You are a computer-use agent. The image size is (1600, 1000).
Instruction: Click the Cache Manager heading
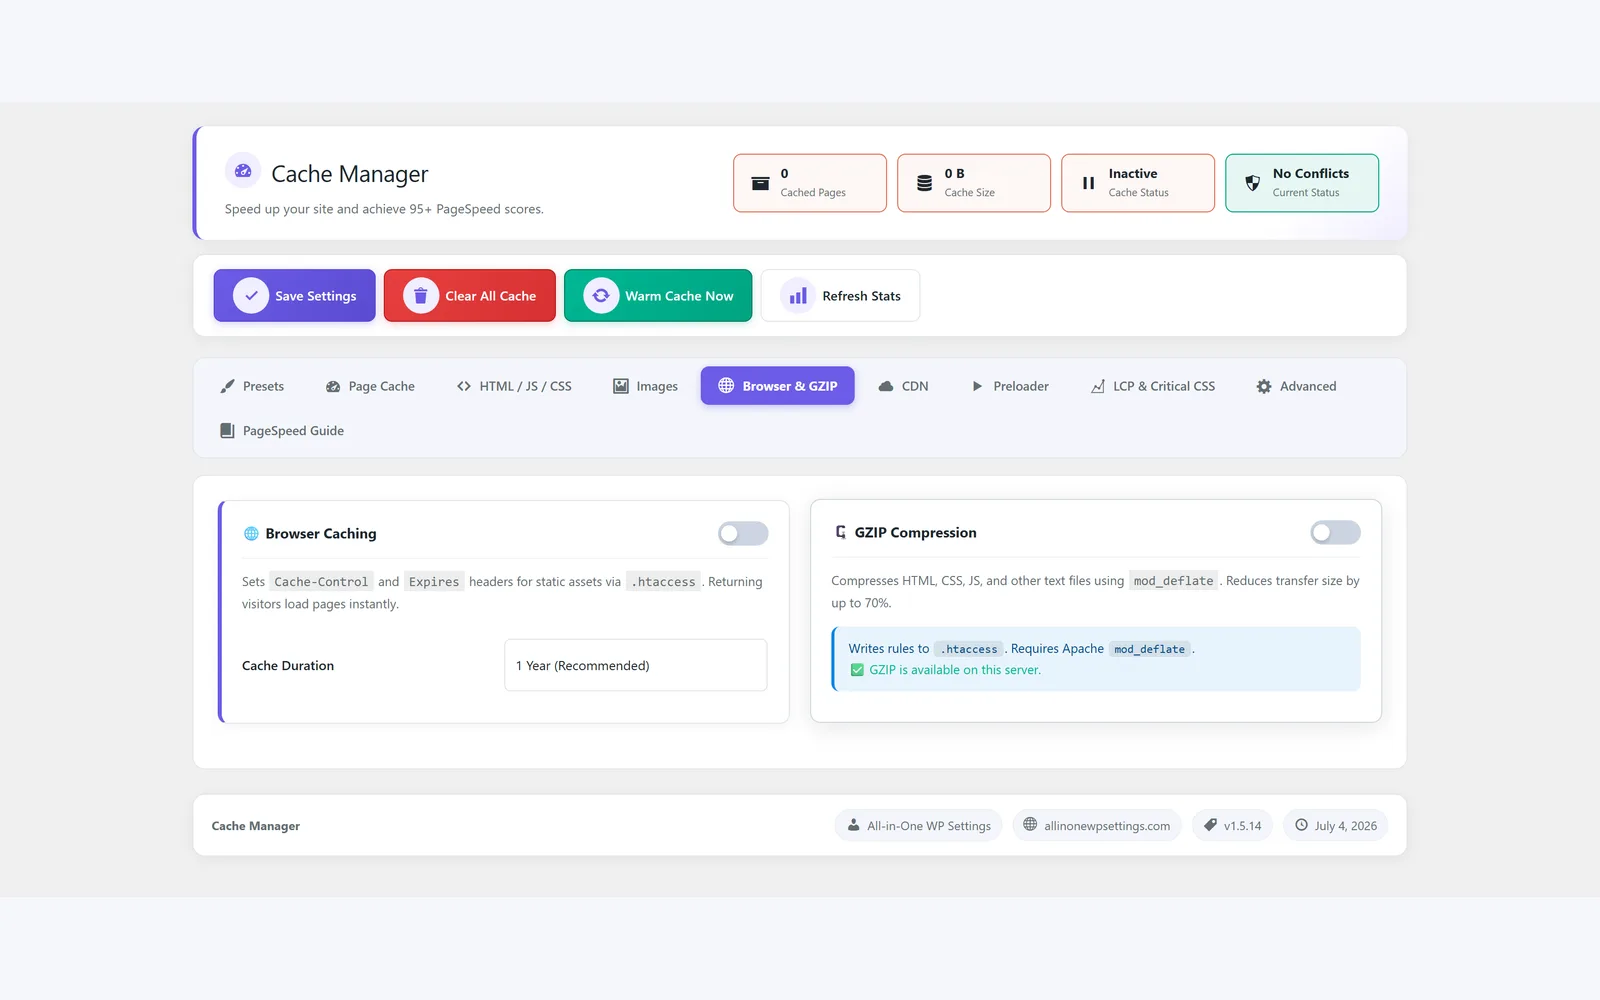349,174
